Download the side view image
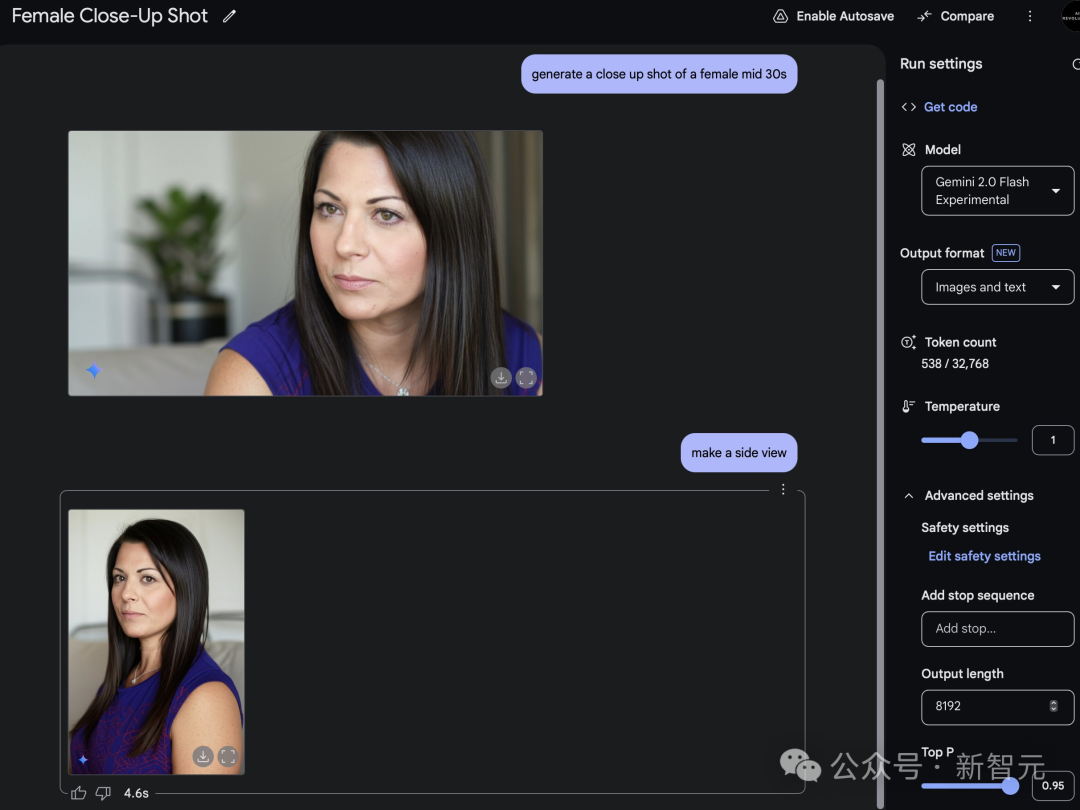 pos(203,757)
